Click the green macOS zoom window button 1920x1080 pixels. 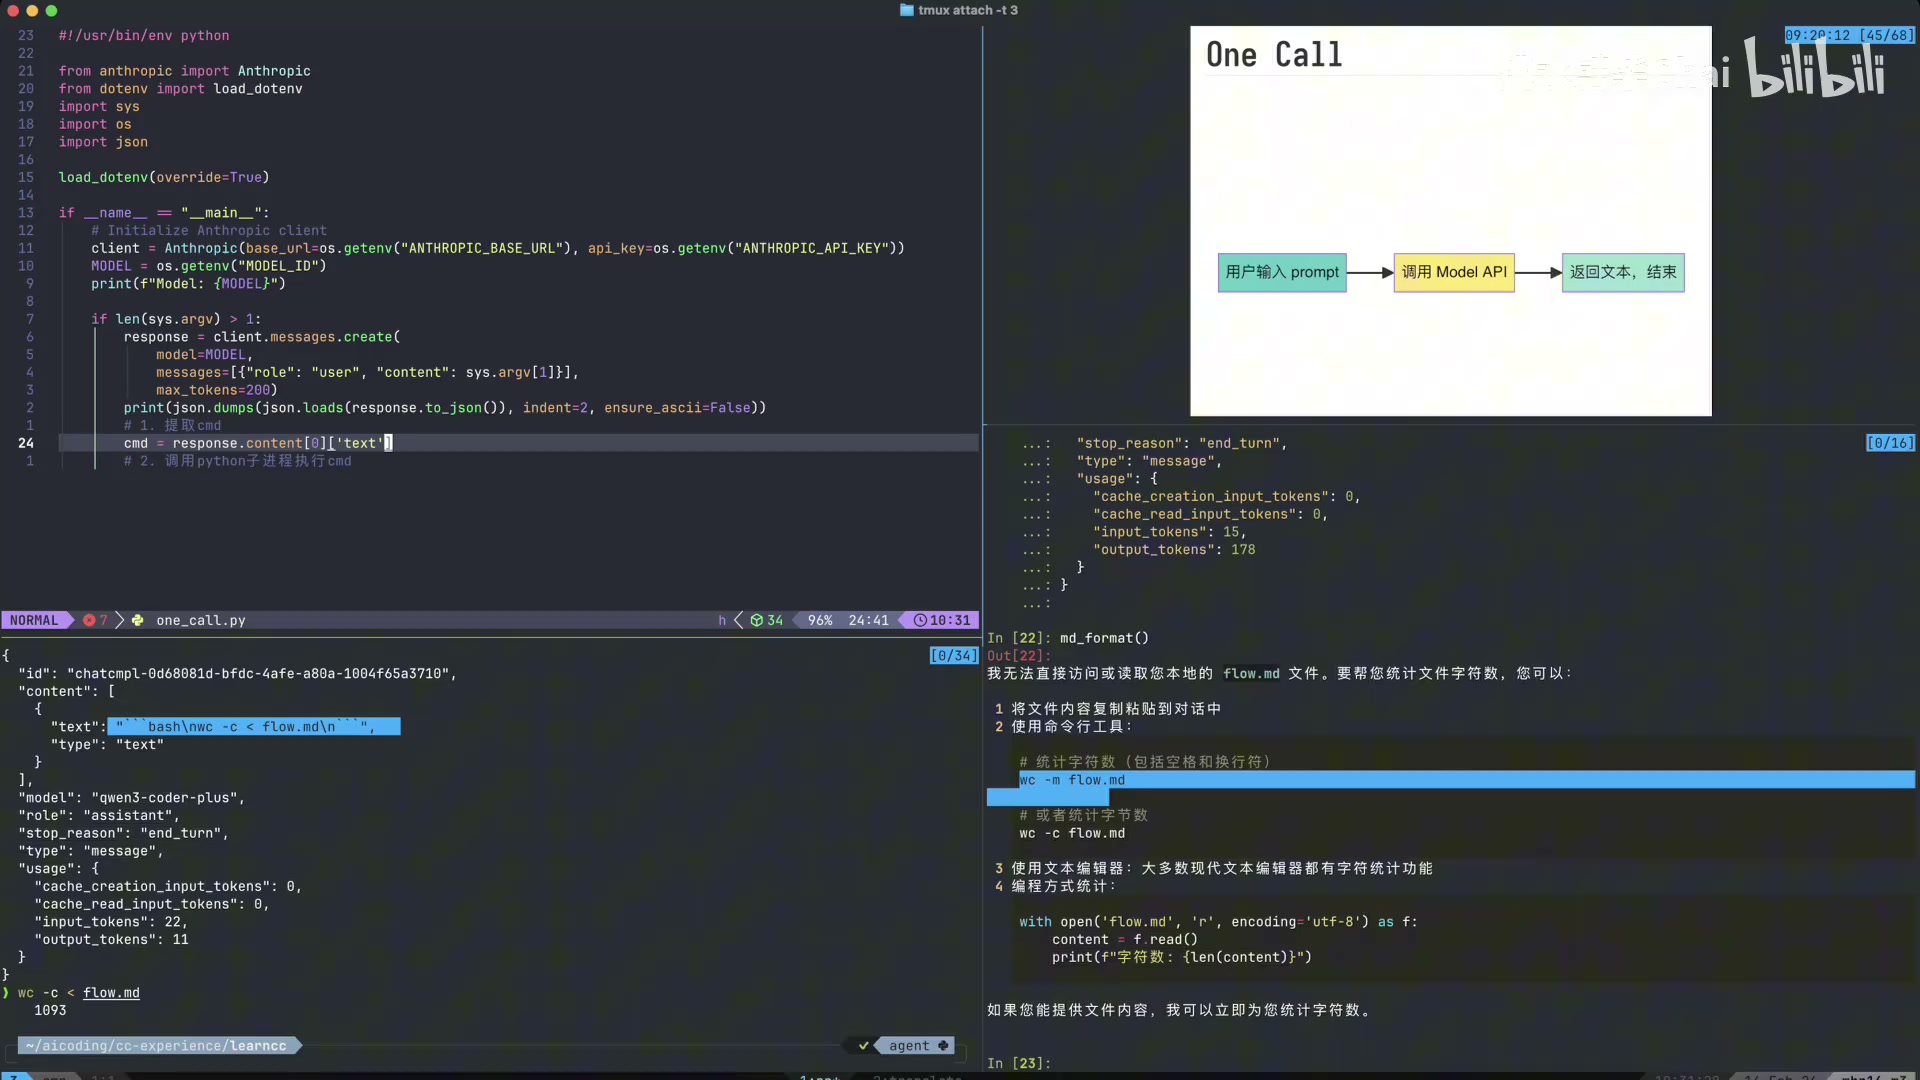[51, 11]
